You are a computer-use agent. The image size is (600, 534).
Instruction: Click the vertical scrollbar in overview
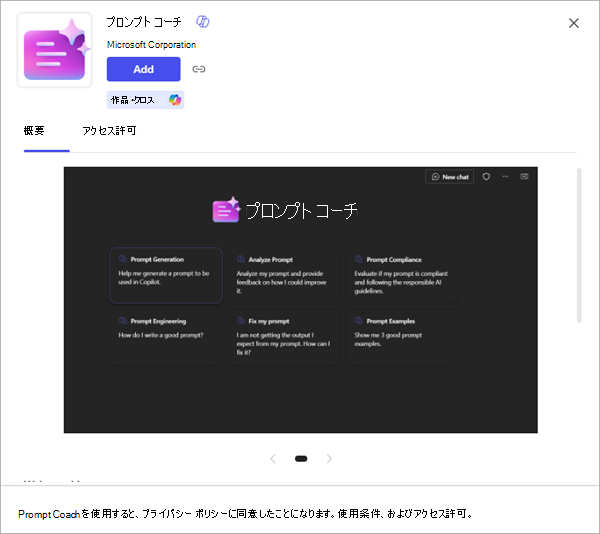[x=579, y=246]
